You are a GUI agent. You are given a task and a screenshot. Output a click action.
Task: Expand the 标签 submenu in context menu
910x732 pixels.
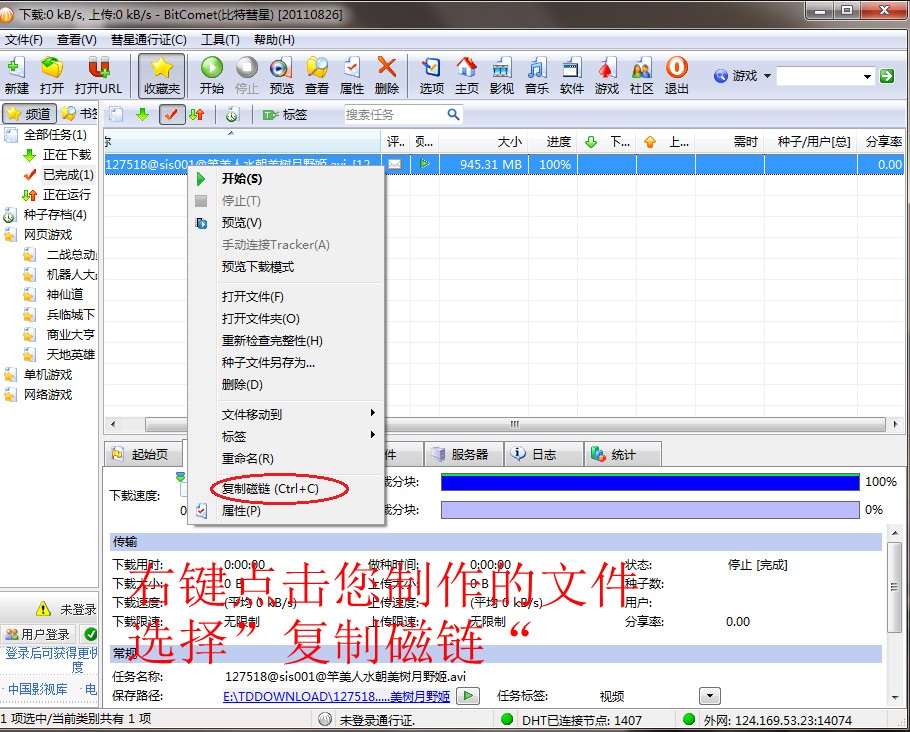(286, 437)
